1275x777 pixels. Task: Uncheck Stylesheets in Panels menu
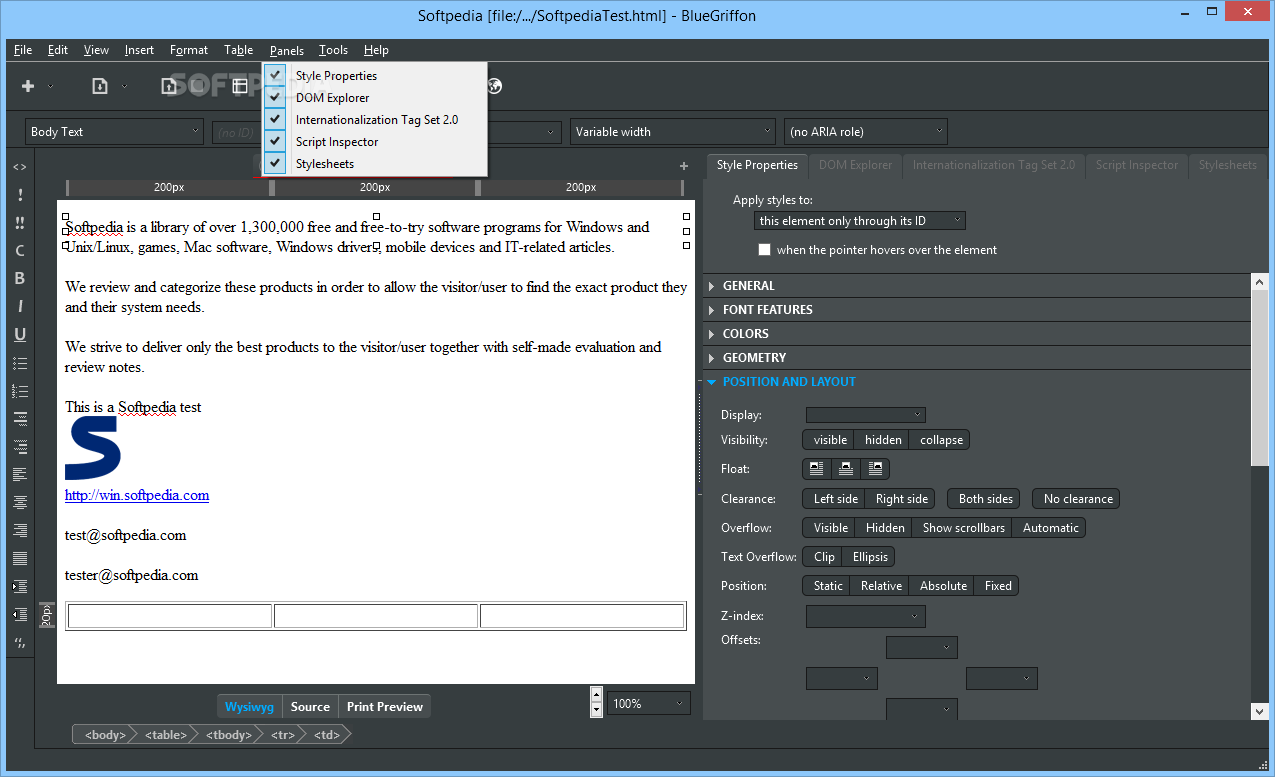[x=375, y=164]
